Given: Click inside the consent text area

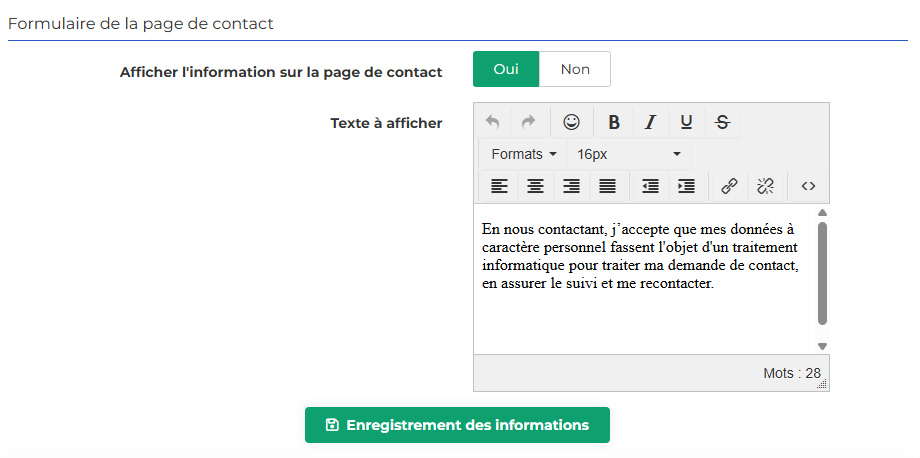Looking at the screenshot, I should tap(644, 279).
